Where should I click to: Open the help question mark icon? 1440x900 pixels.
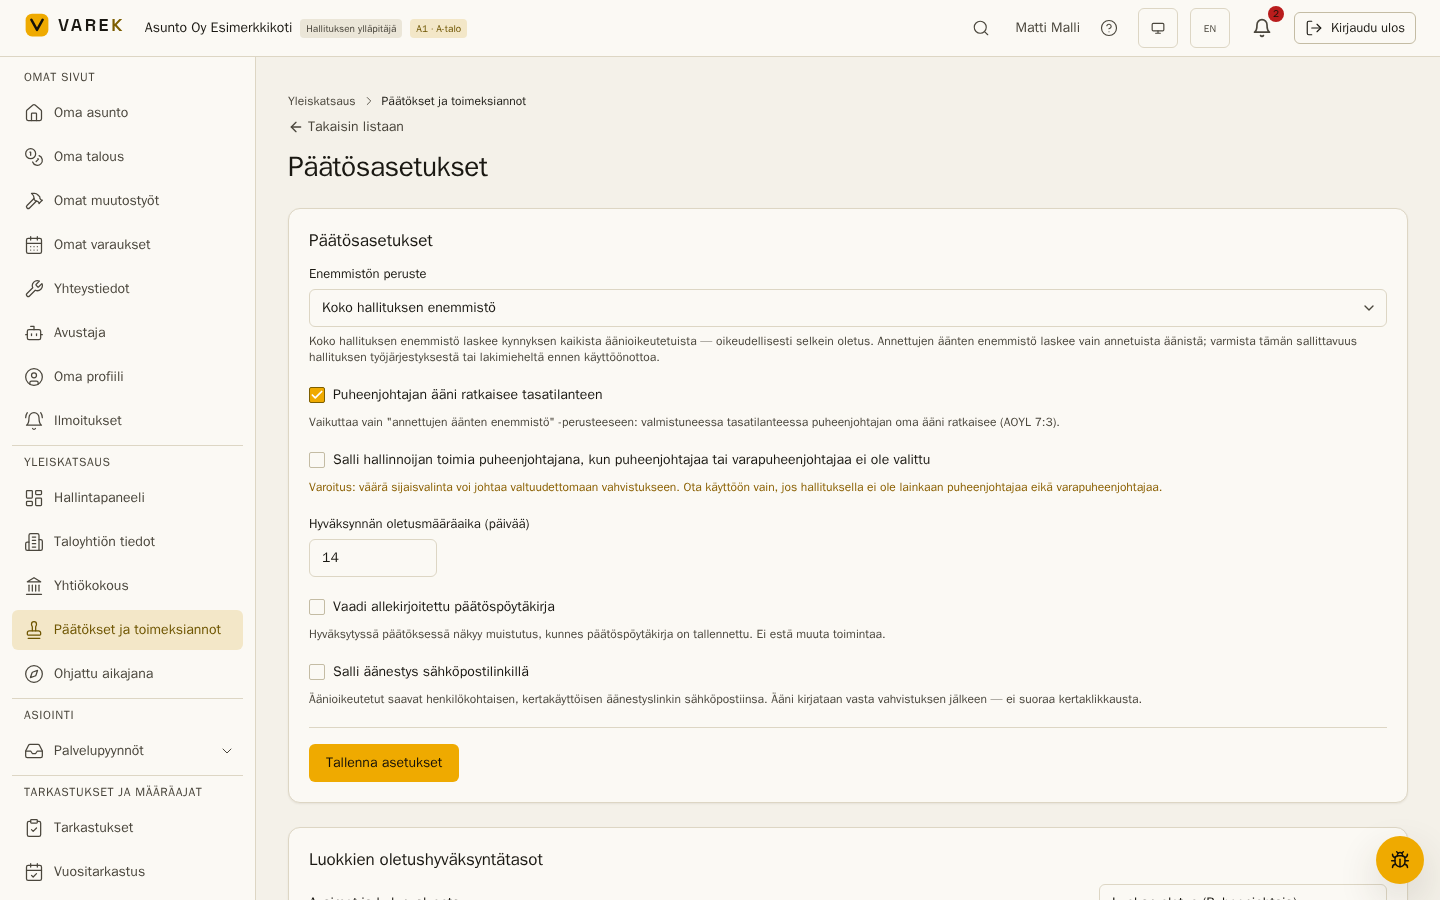coord(1109,28)
